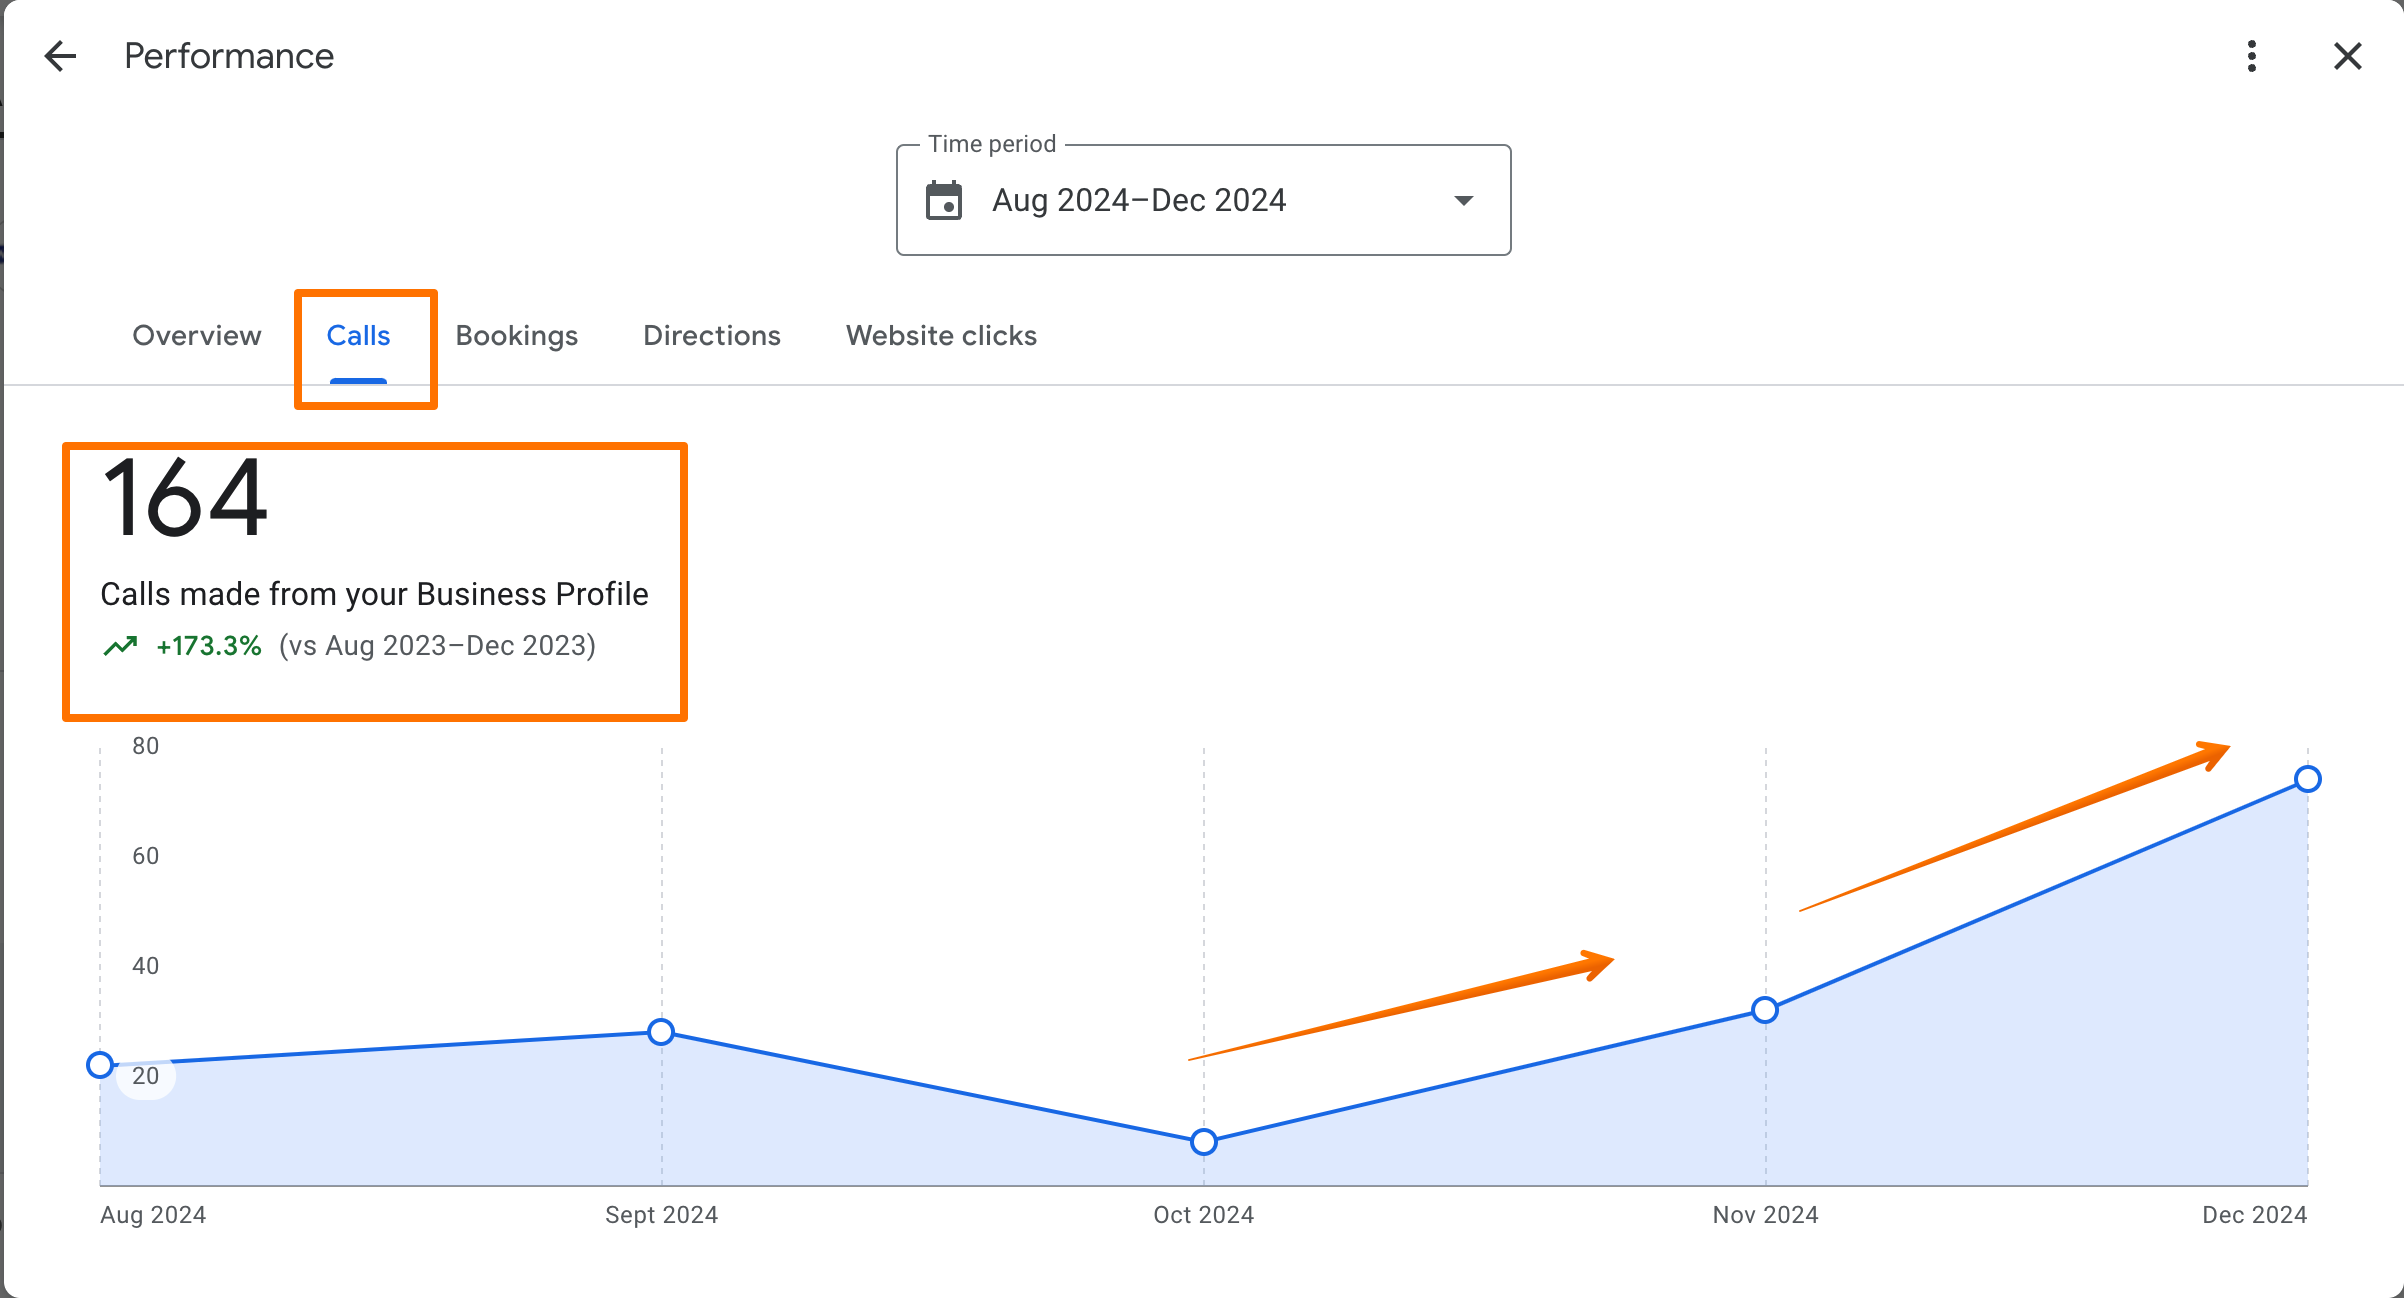Click the 164 total calls number
2404x1298 pixels.
click(x=185, y=498)
